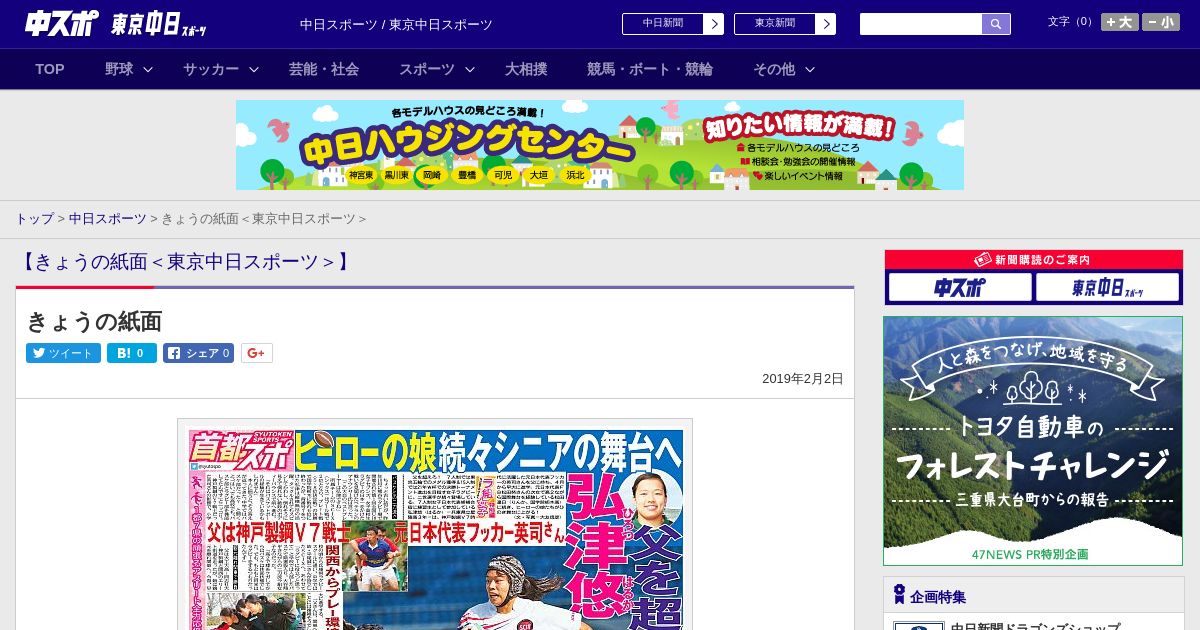Screen dimensions: 1200x630
Task: Go to TOP in navigation bar
Action: tap(50, 69)
